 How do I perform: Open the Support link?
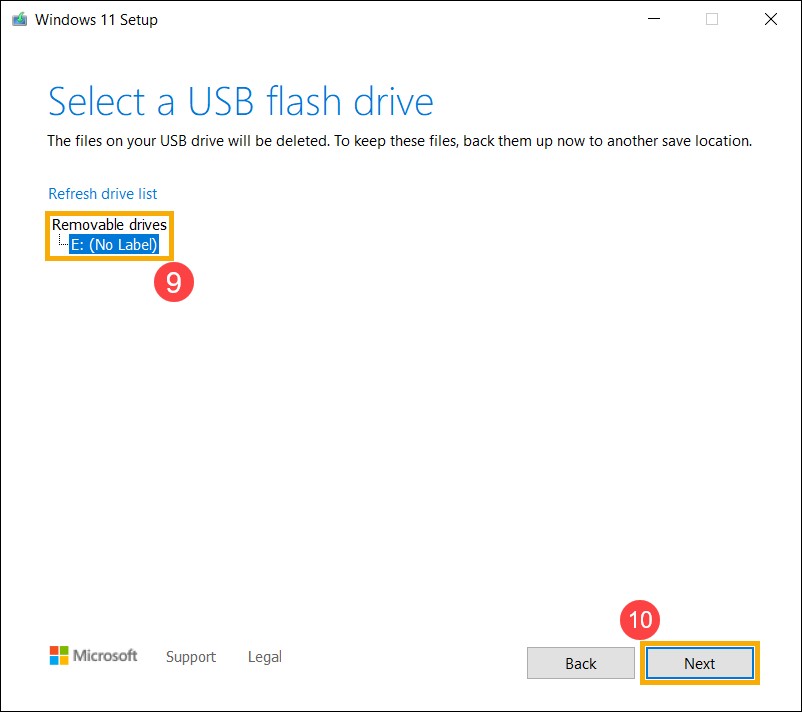click(x=190, y=657)
